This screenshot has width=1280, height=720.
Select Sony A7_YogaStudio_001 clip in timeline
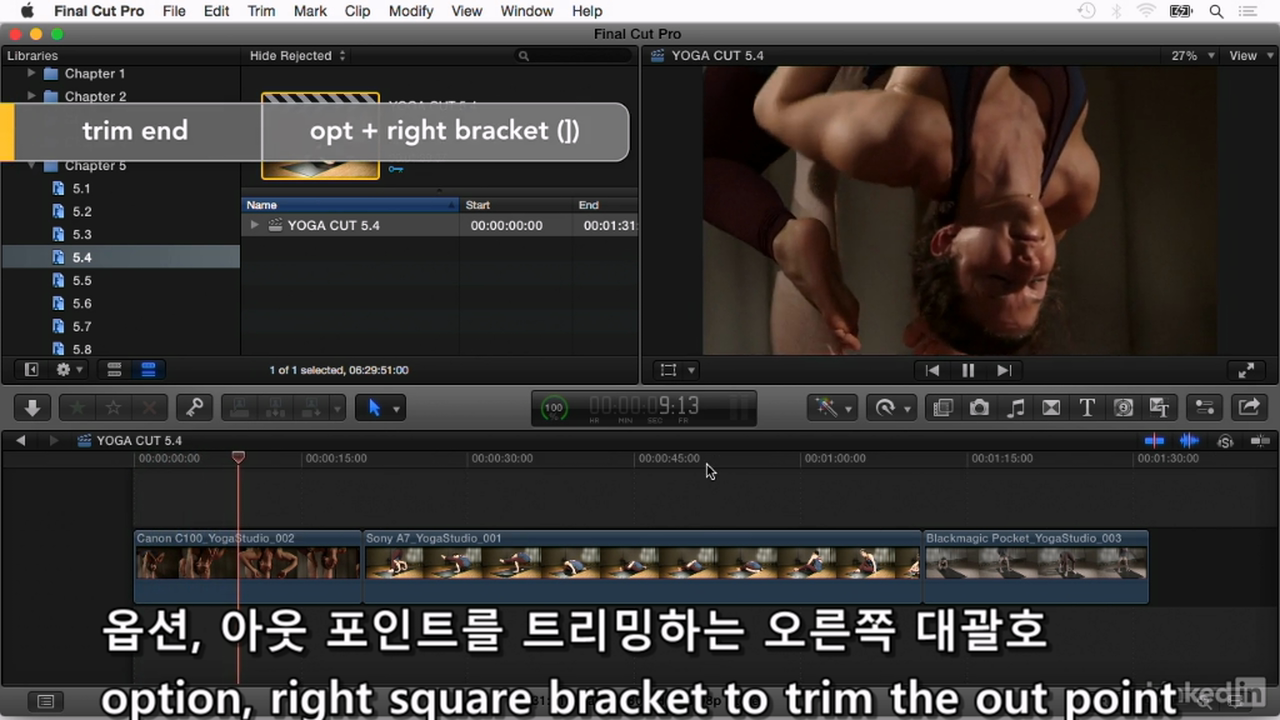point(641,565)
